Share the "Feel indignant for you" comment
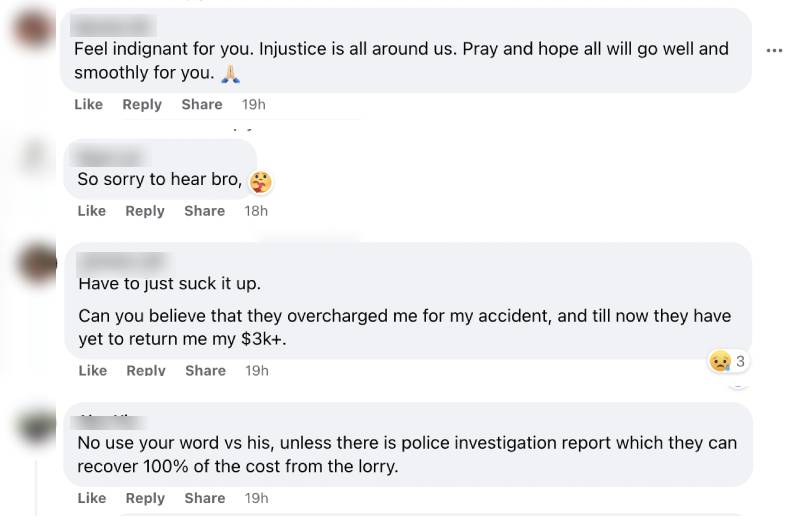Viewport: 800px width, 530px height. pyautogui.click(x=202, y=104)
